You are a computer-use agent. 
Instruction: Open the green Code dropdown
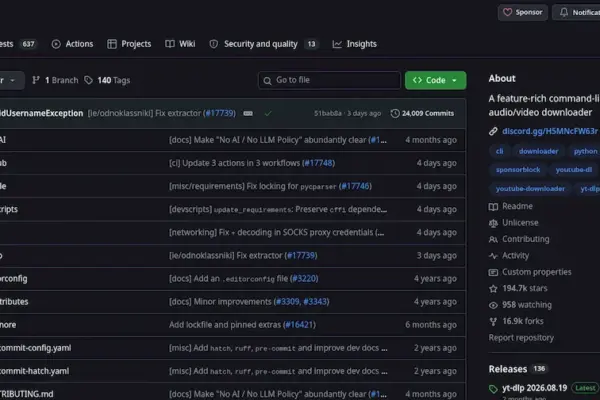click(x=435, y=80)
